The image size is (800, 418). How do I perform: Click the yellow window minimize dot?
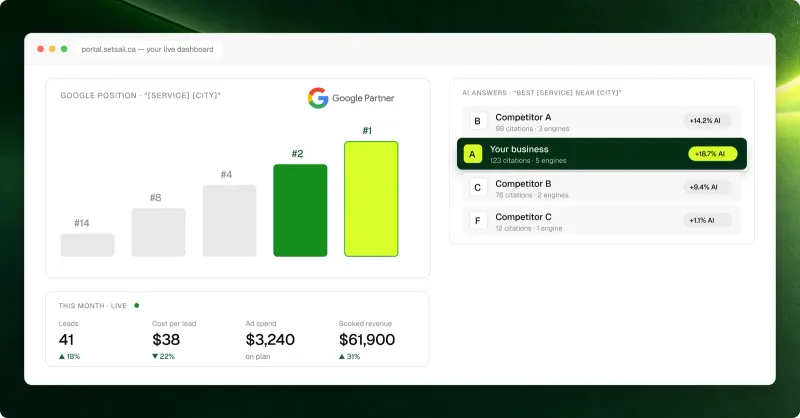(x=52, y=49)
